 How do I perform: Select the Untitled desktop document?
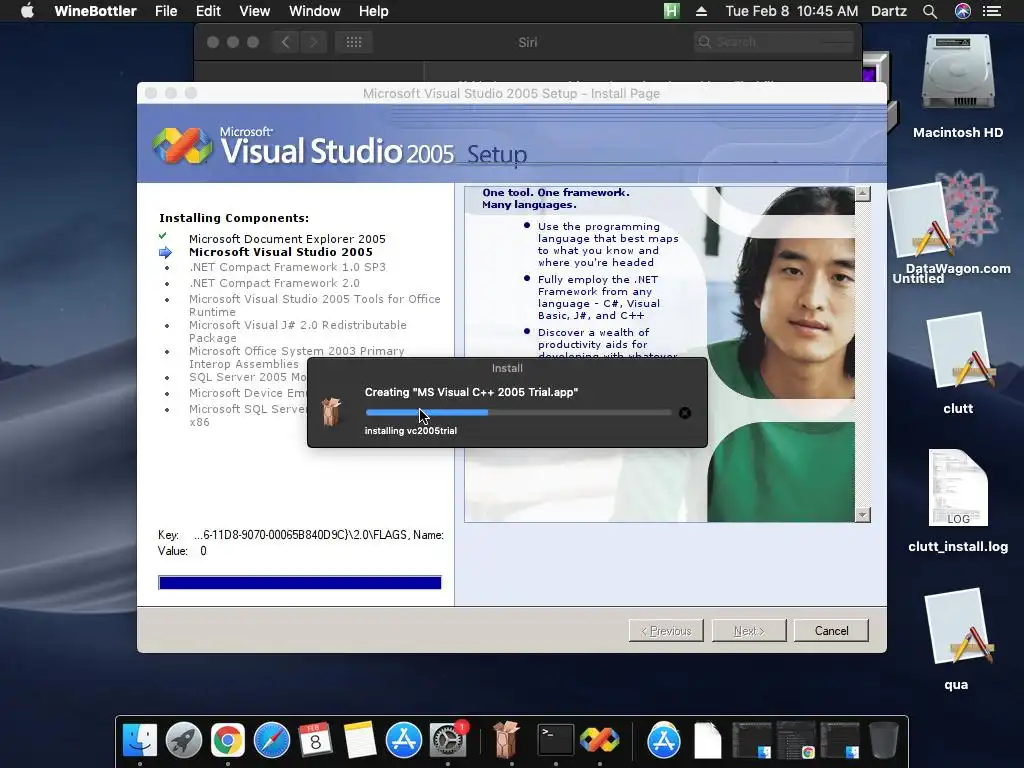pyautogui.click(x=920, y=234)
